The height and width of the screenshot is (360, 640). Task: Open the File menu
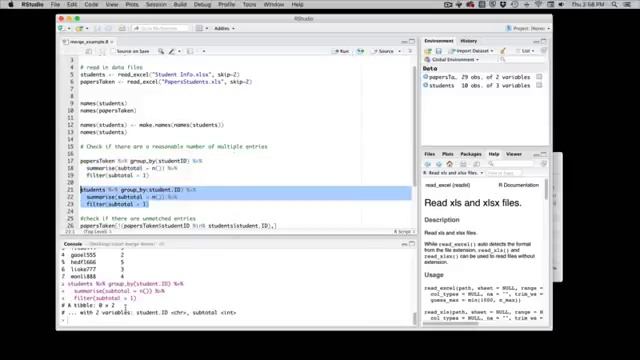pyautogui.click(x=55, y=4)
